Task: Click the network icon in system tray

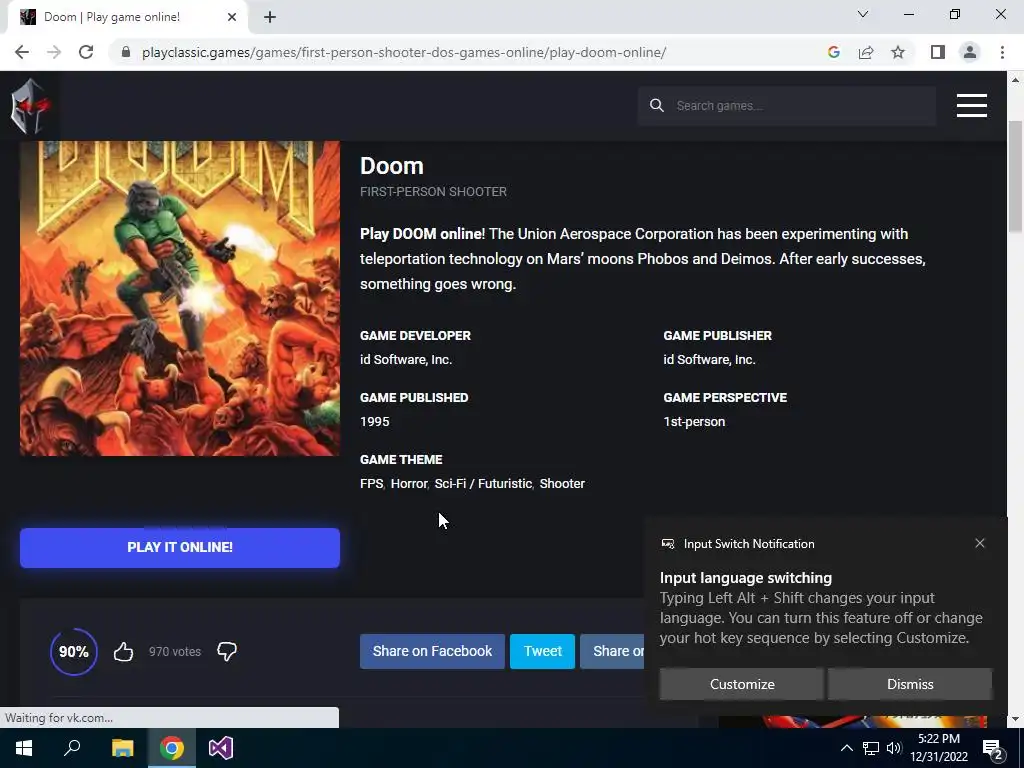Action: (x=871, y=748)
